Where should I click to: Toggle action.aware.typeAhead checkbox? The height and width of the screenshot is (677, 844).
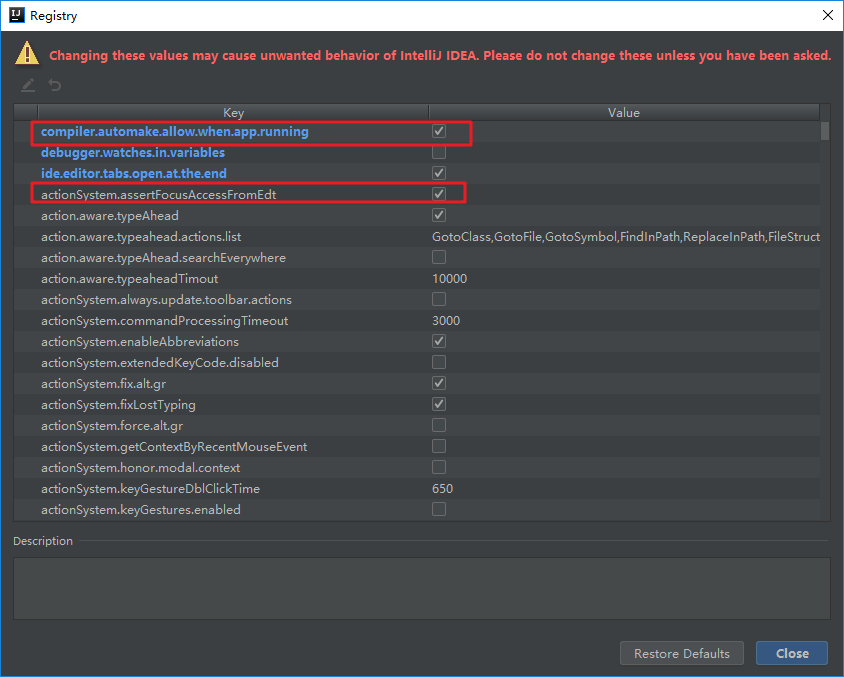point(439,215)
